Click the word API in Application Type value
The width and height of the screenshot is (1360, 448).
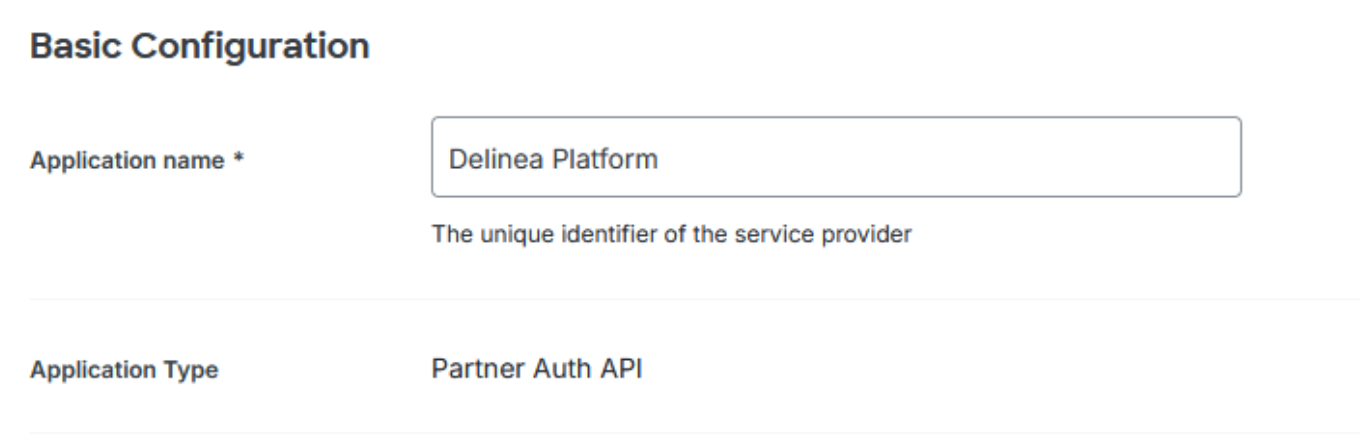coord(624,369)
